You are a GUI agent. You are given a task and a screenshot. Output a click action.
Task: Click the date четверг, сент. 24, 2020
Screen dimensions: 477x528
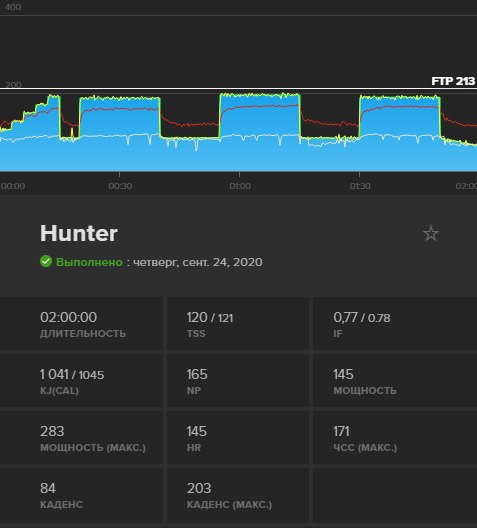point(198,262)
